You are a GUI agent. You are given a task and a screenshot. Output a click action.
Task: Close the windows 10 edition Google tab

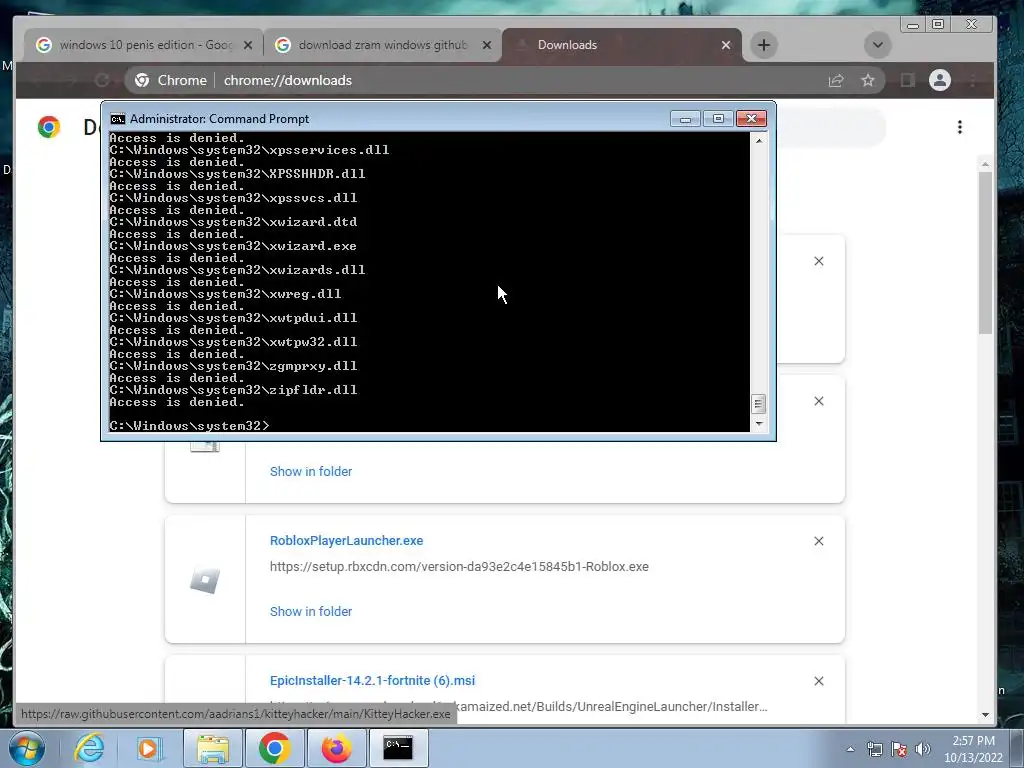click(x=248, y=45)
